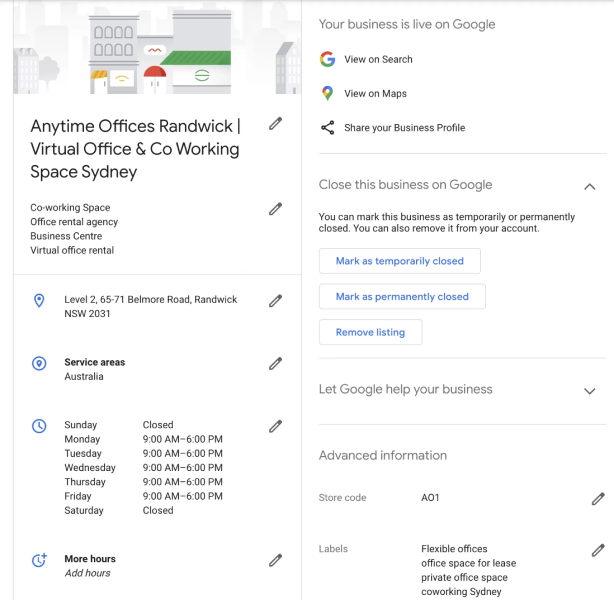614x600 pixels.
Task: Click the Google G logo icon
Action: click(x=327, y=59)
